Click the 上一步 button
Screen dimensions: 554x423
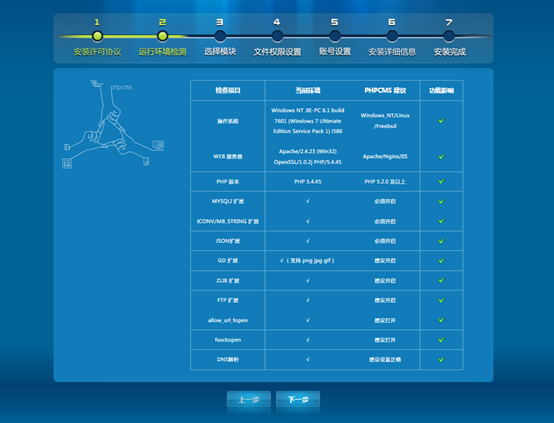pos(249,399)
